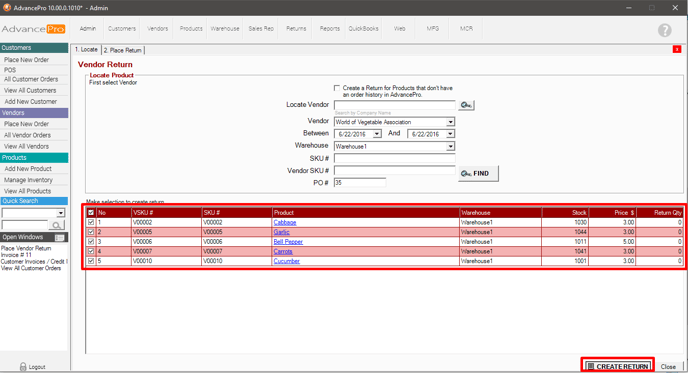This screenshot has height=373, width=688.
Task: Click View All Products in sidebar
Action: tap(27, 191)
